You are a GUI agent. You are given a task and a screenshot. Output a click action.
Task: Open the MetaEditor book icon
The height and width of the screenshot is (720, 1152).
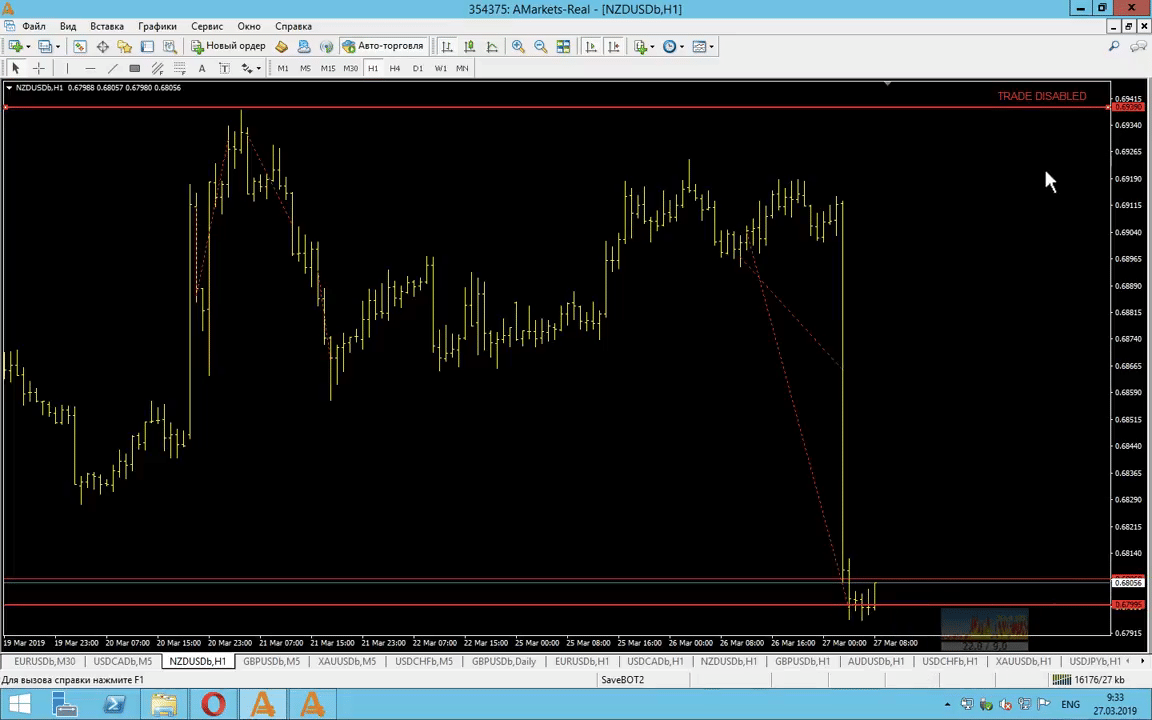281,46
